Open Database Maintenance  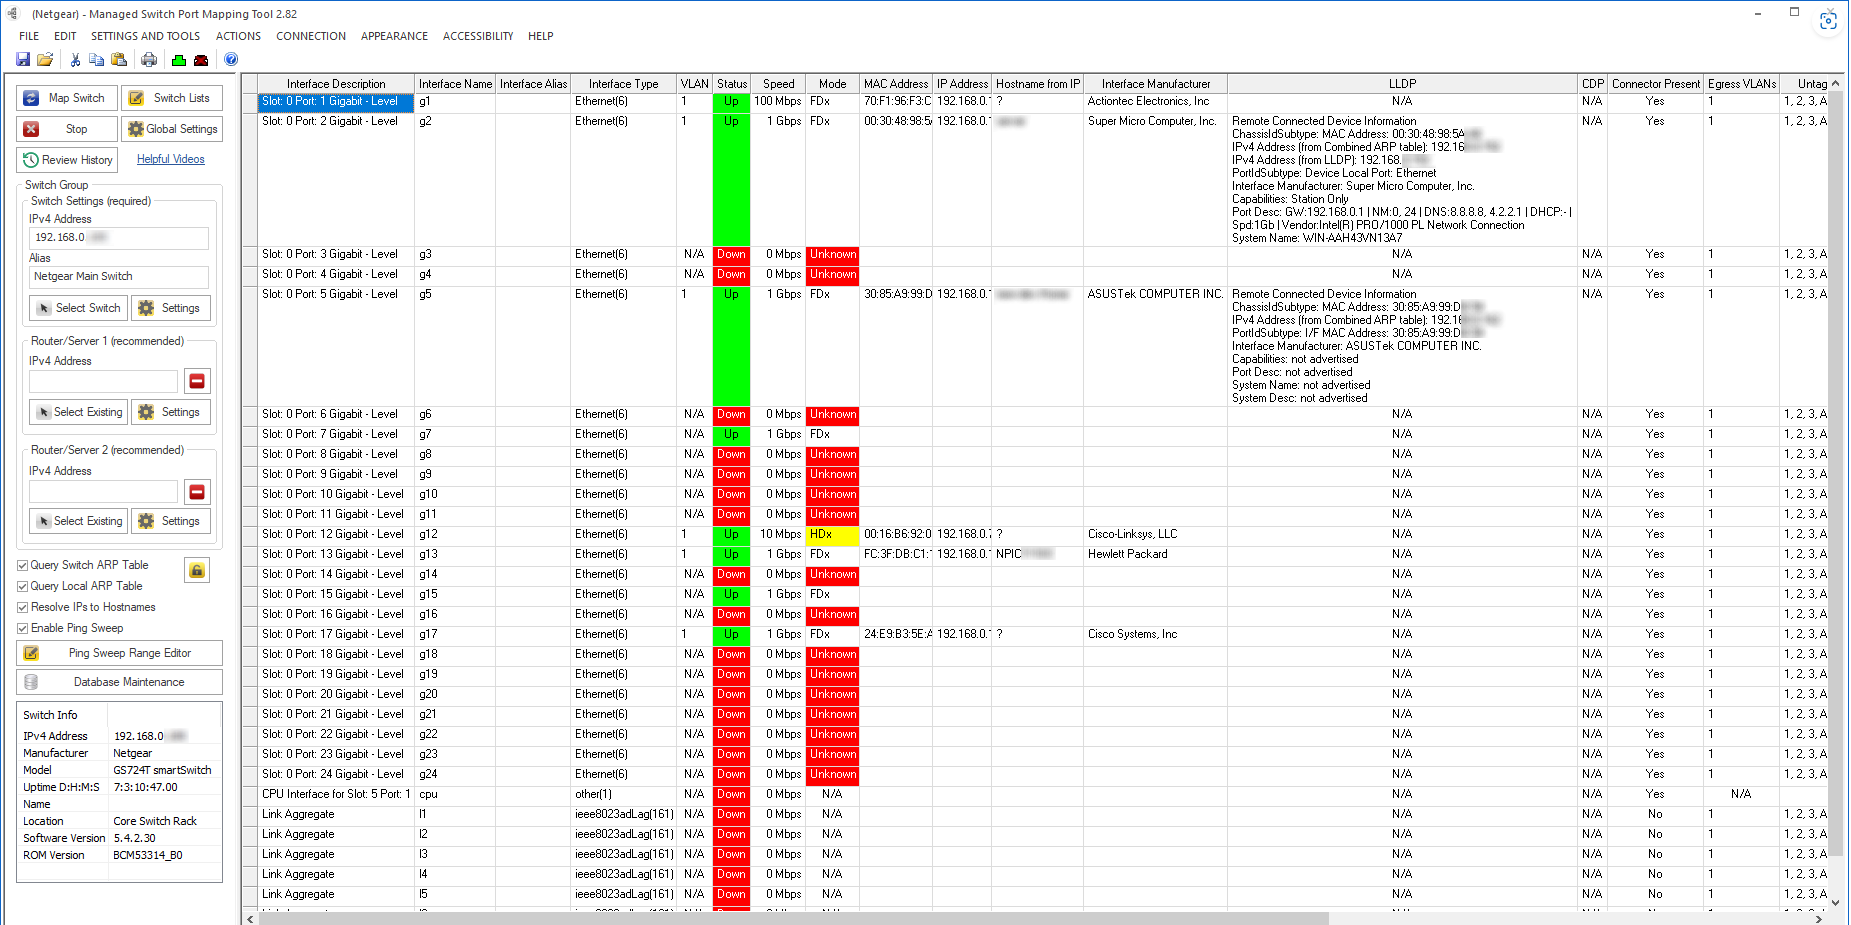[119, 682]
